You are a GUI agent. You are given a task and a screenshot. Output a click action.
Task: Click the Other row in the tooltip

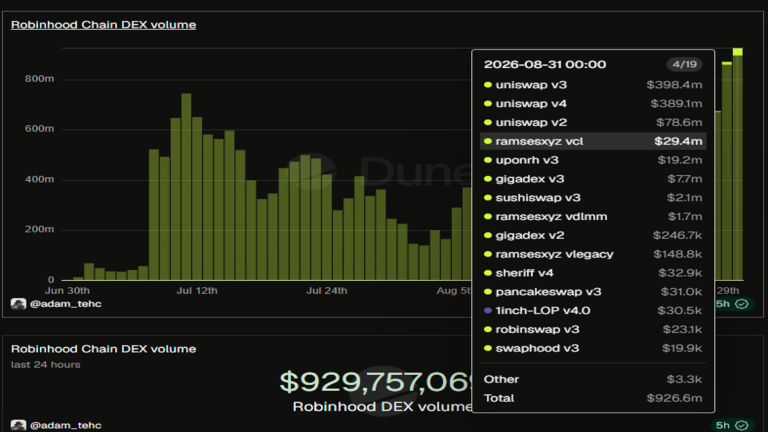click(x=593, y=379)
